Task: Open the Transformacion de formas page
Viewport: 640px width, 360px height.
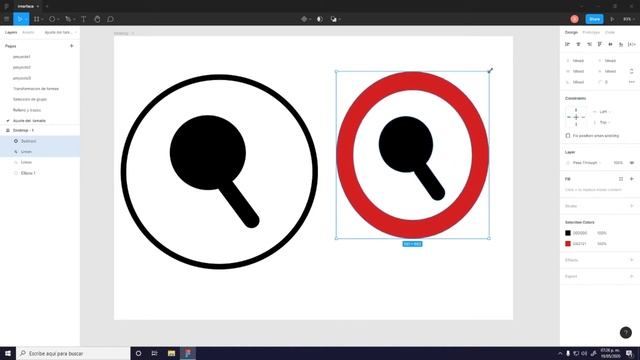Action: (x=36, y=89)
